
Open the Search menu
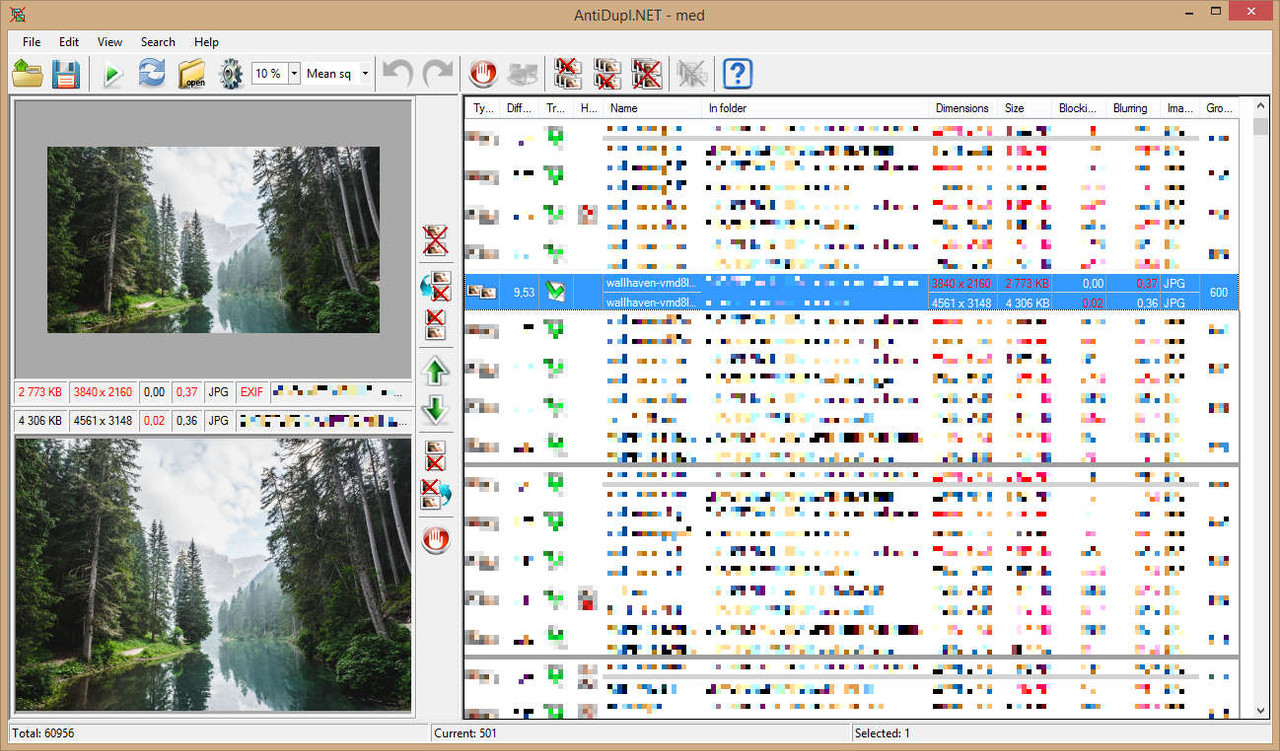point(158,42)
